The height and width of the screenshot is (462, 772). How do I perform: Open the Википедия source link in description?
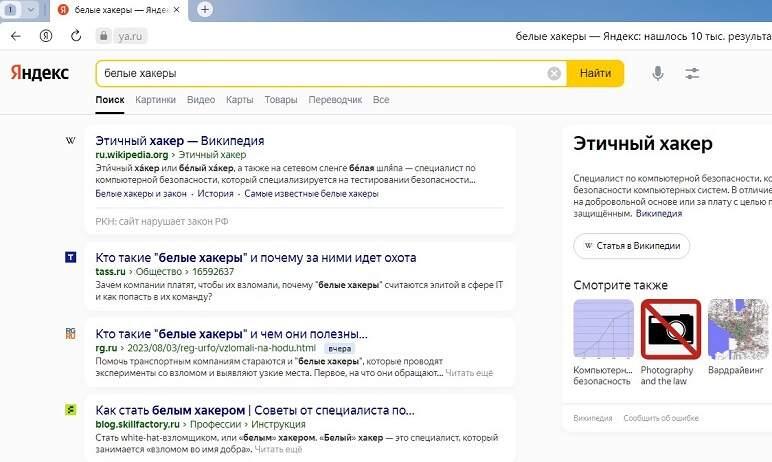[x=659, y=213]
